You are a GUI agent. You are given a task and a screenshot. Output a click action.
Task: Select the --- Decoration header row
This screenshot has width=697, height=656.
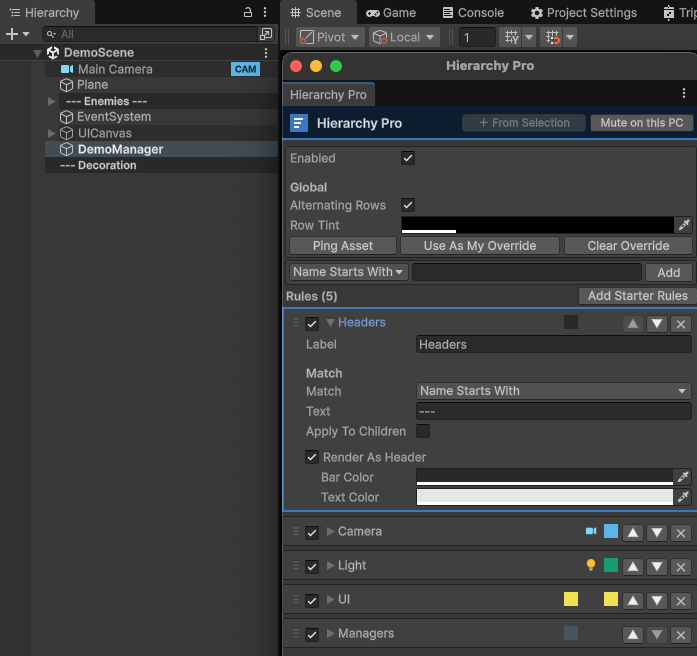click(161, 165)
